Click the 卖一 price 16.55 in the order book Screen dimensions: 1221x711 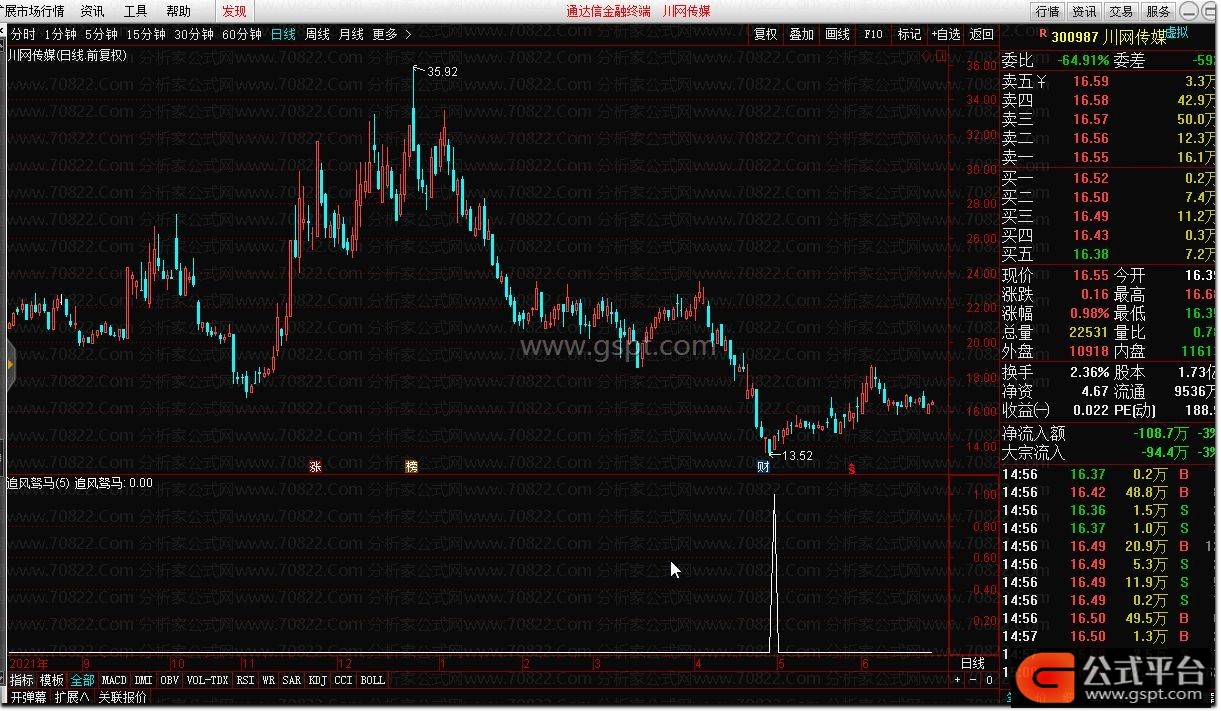1091,157
